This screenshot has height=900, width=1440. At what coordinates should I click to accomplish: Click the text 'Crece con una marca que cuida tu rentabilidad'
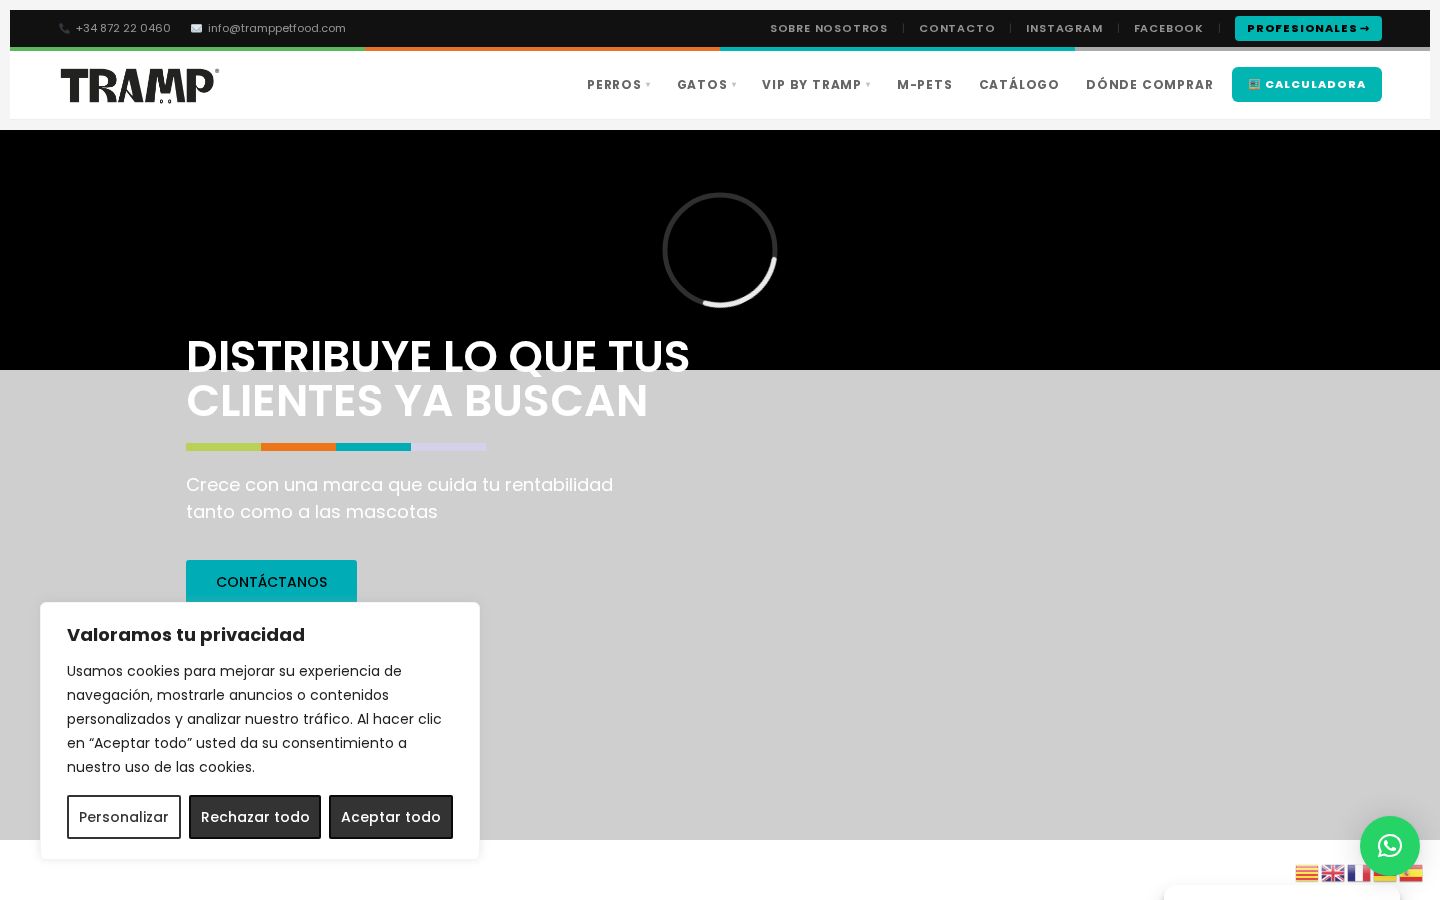click(399, 485)
